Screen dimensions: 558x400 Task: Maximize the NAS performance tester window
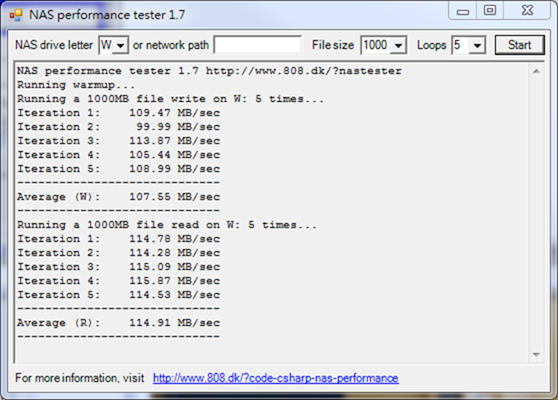pyautogui.click(x=490, y=11)
